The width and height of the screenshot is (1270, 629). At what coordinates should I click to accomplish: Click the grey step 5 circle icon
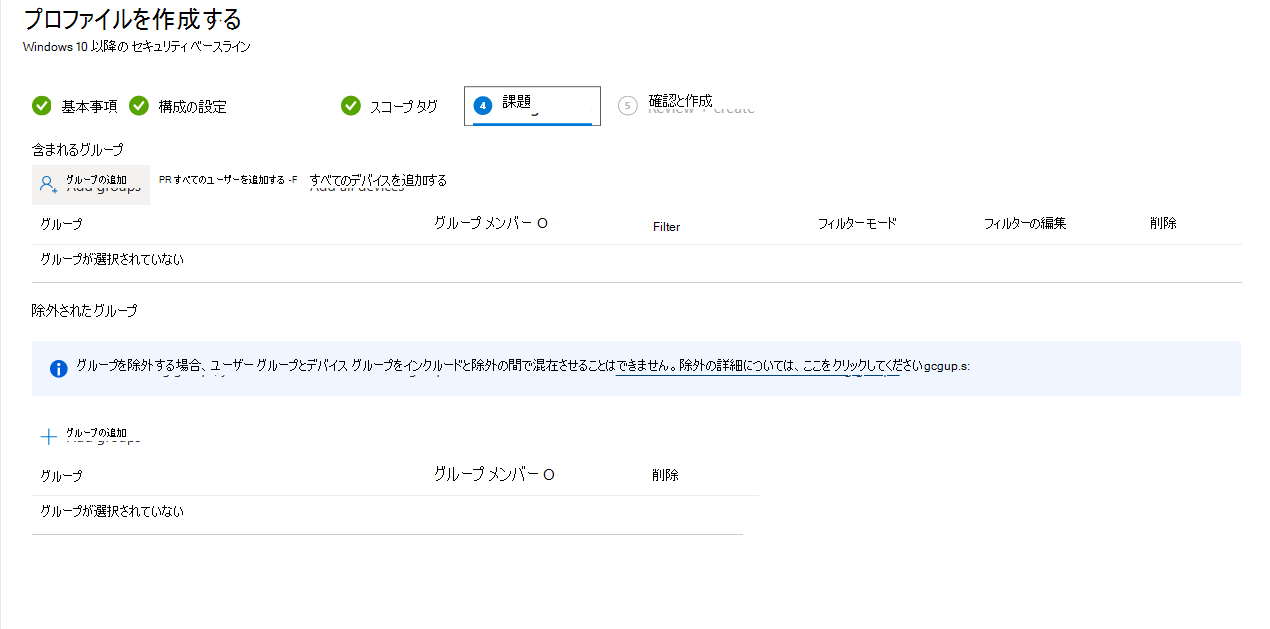click(x=627, y=105)
